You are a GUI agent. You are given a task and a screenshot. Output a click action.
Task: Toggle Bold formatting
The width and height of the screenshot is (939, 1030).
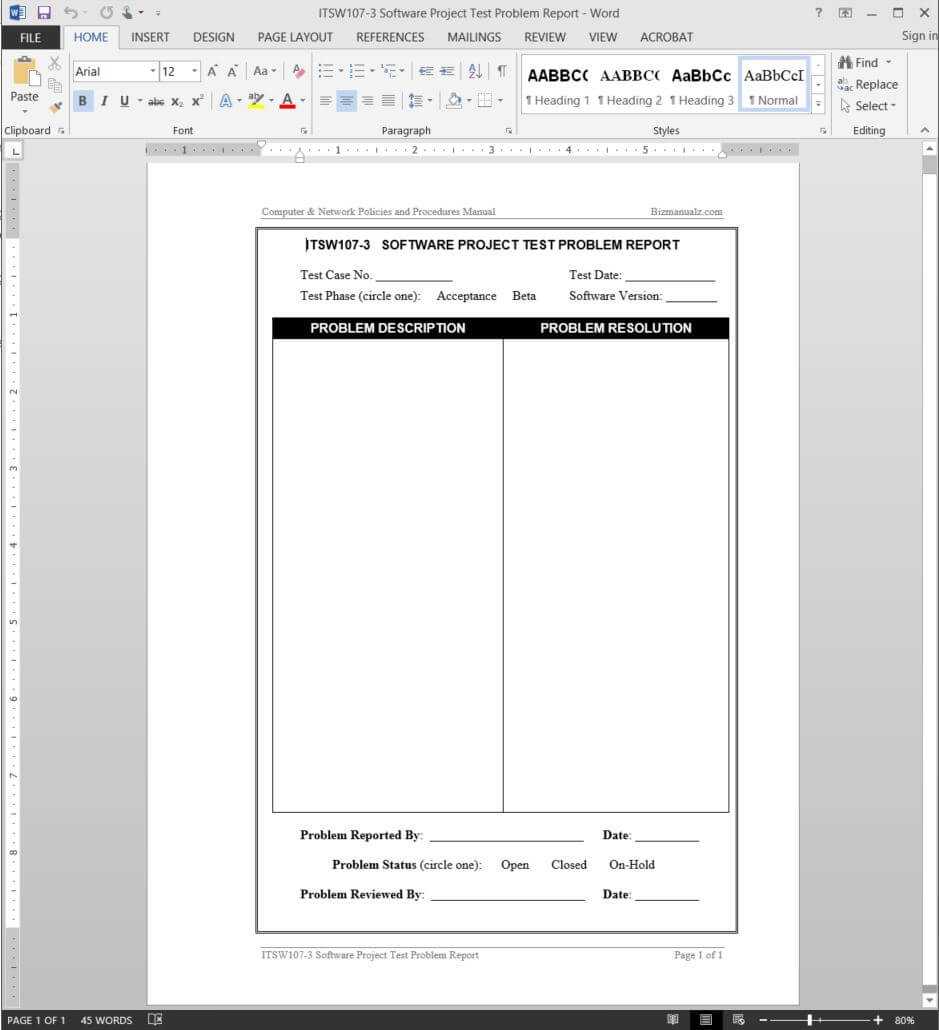point(82,101)
